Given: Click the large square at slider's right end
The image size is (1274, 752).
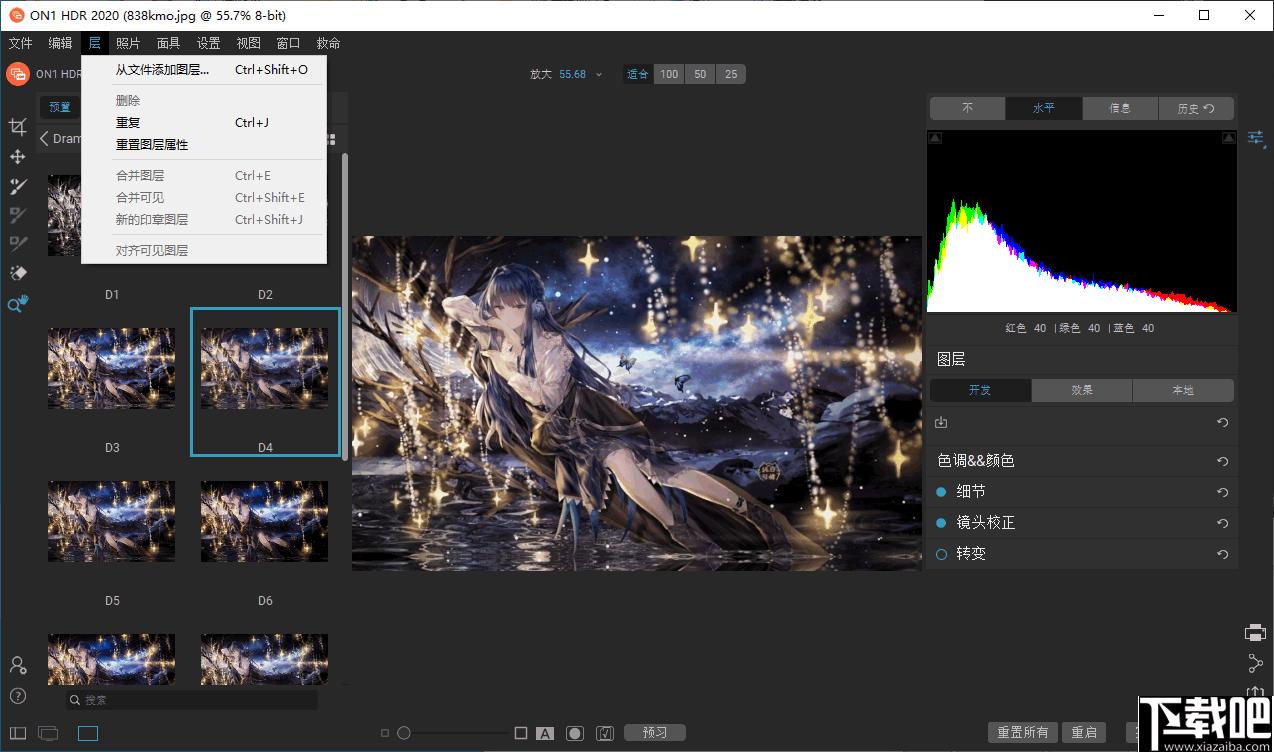Looking at the screenshot, I should click(x=521, y=733).
